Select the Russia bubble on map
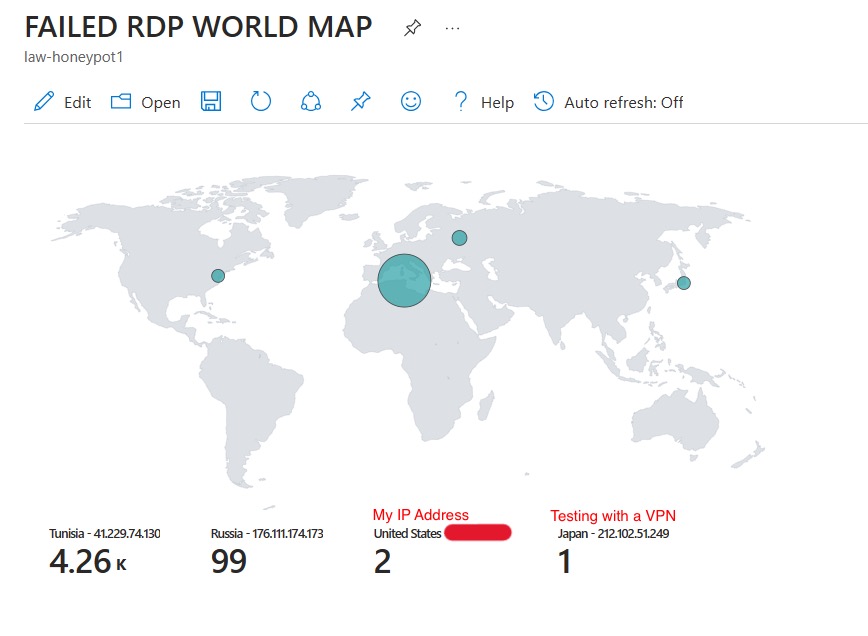The width and height of the screenshot is (868, 636). click(x=459, y=238)
